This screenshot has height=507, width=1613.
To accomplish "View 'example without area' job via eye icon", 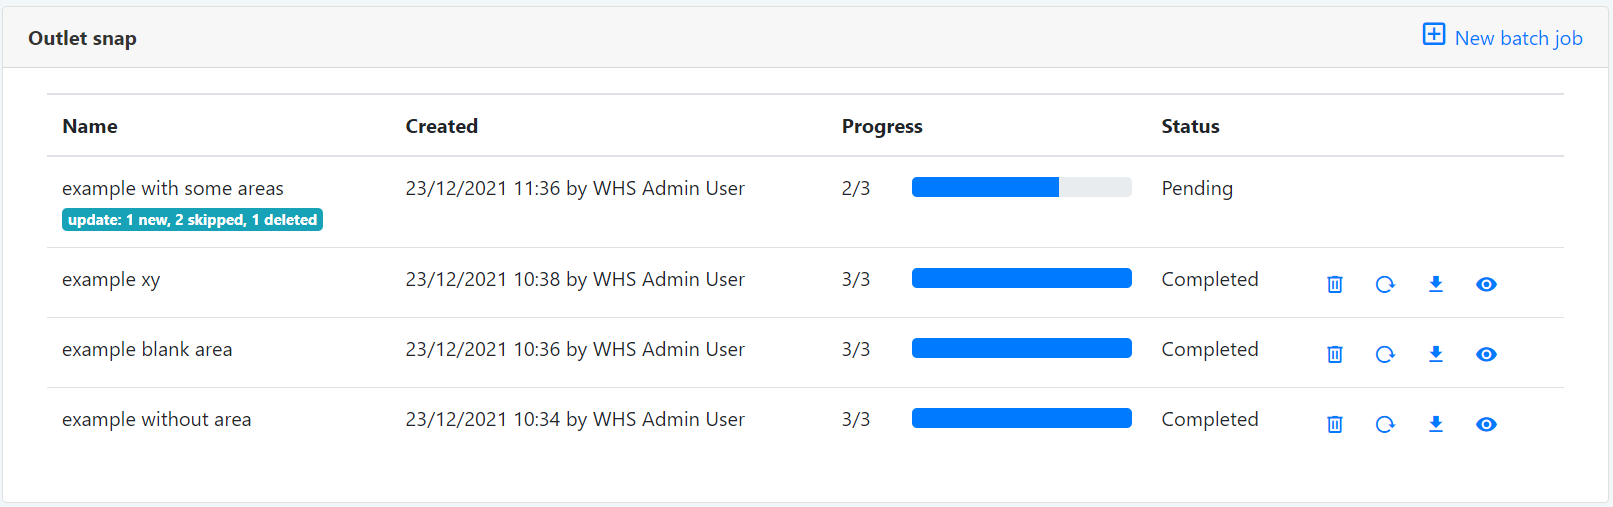I will point(1486,424).
